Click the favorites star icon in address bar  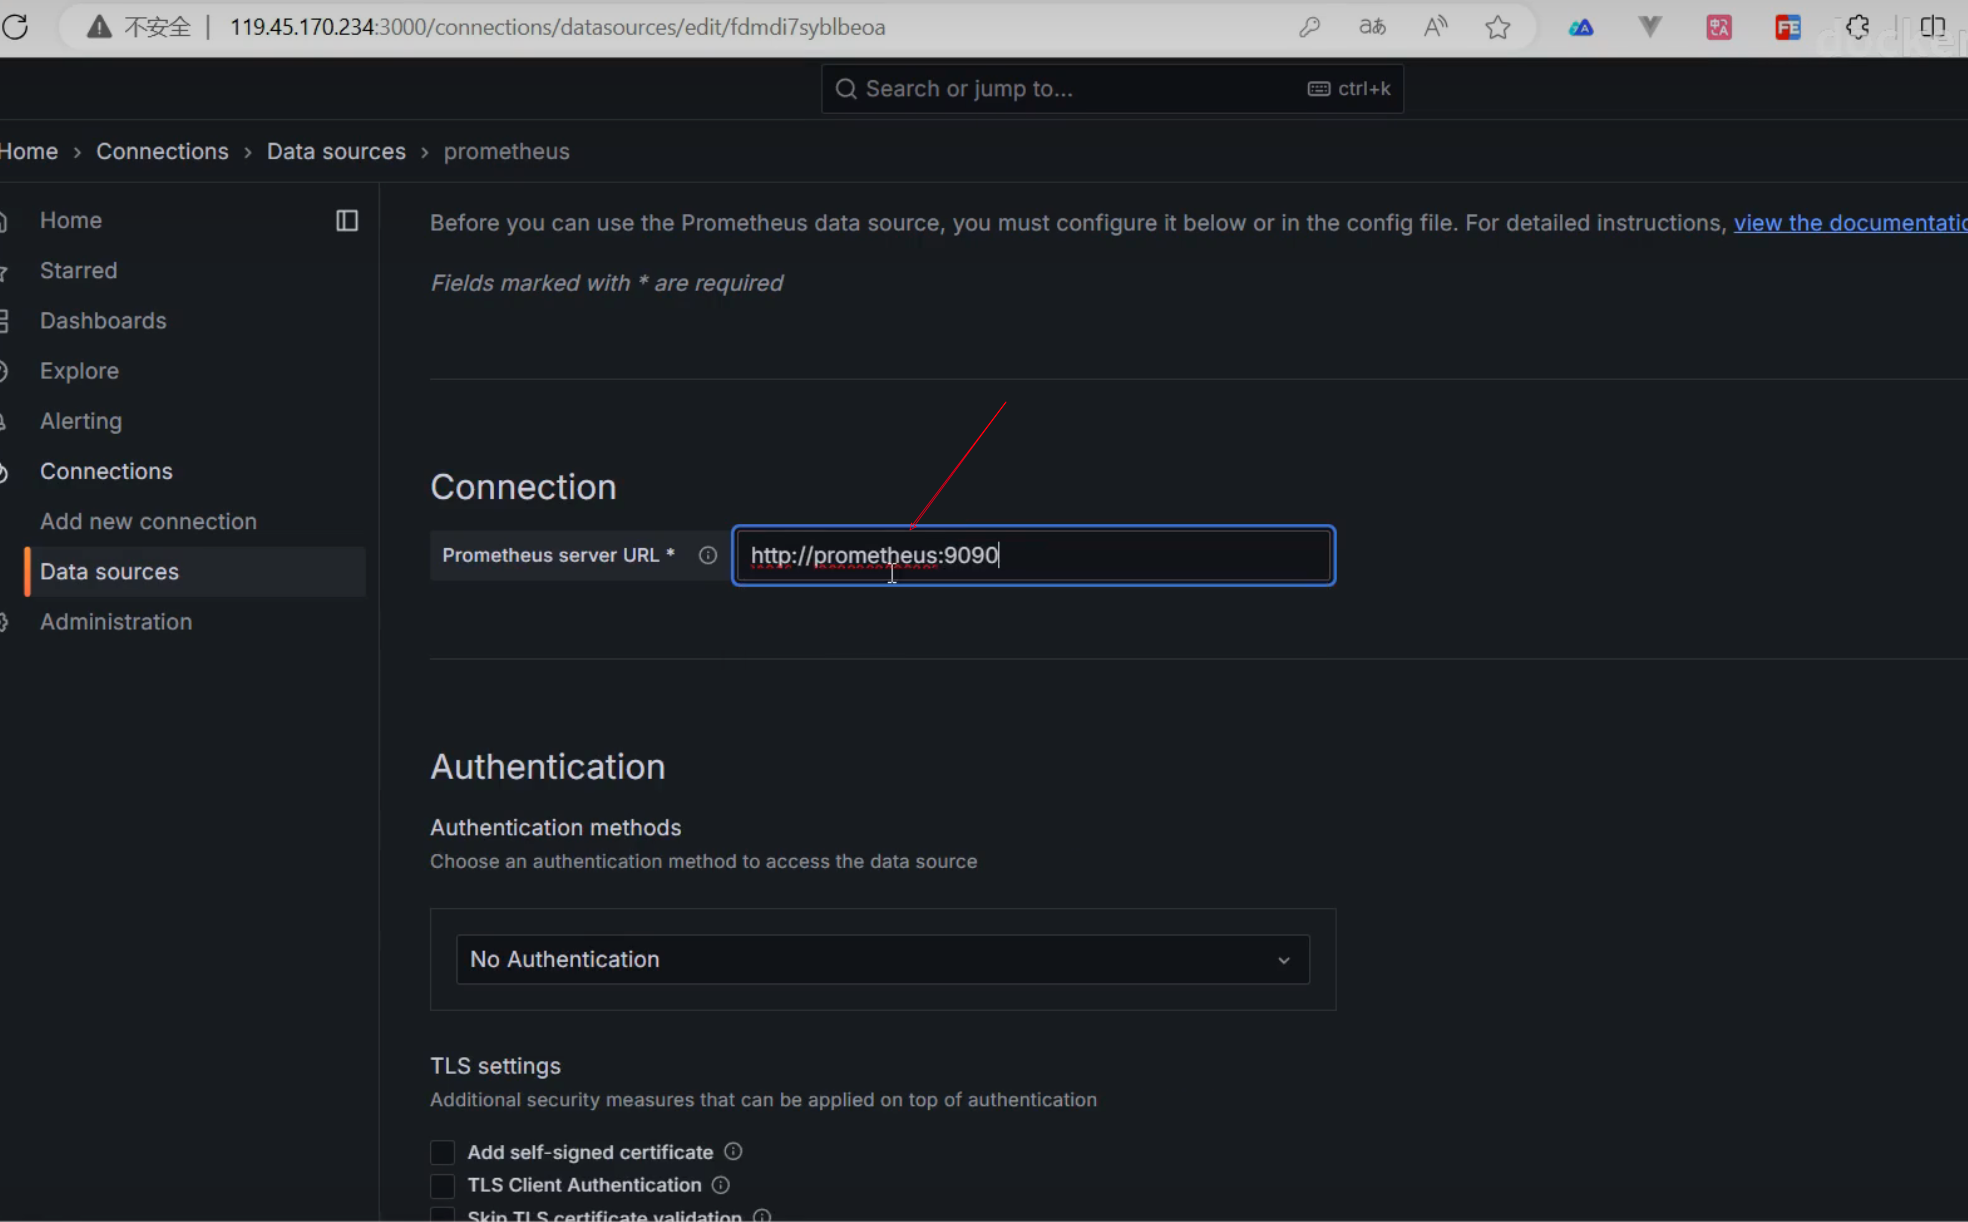click(x=1497, y=27)
